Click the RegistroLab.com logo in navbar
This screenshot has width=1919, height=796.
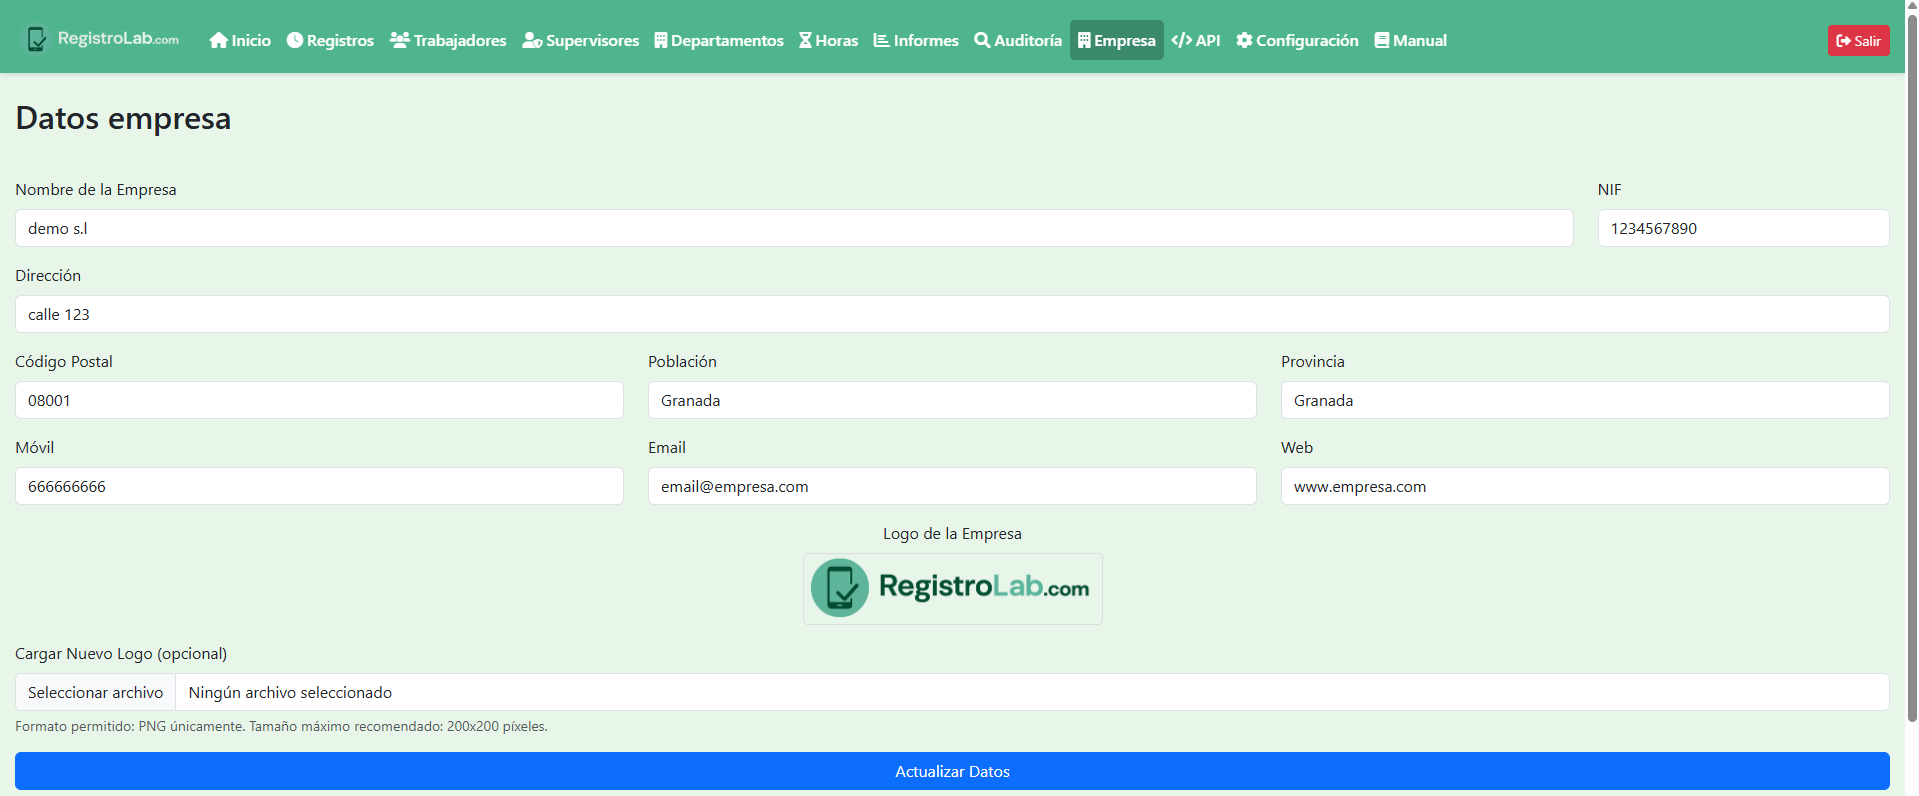[x=102, y=39]
